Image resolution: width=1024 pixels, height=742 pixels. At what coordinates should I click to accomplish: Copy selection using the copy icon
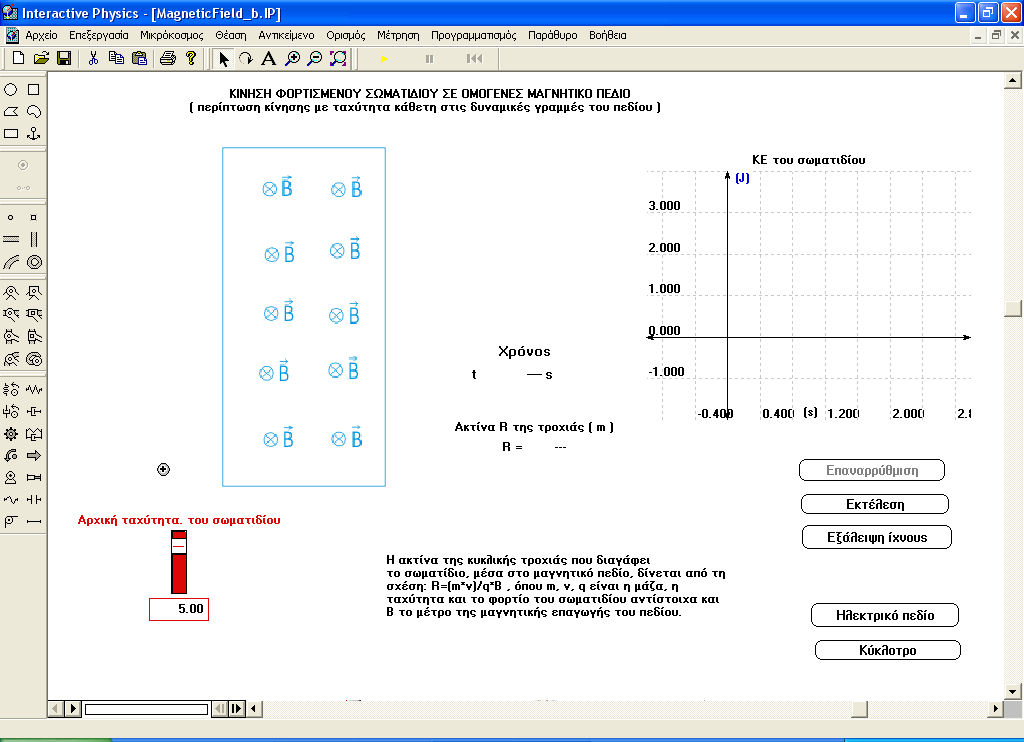[x=116, y=59]
